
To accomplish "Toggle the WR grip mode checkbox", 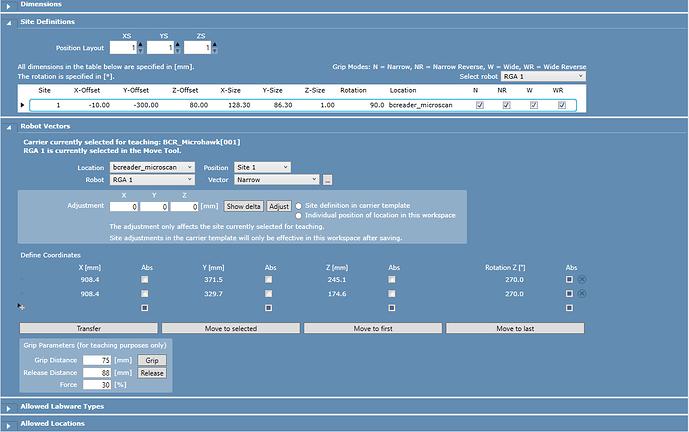I will (x=562, y=105).
